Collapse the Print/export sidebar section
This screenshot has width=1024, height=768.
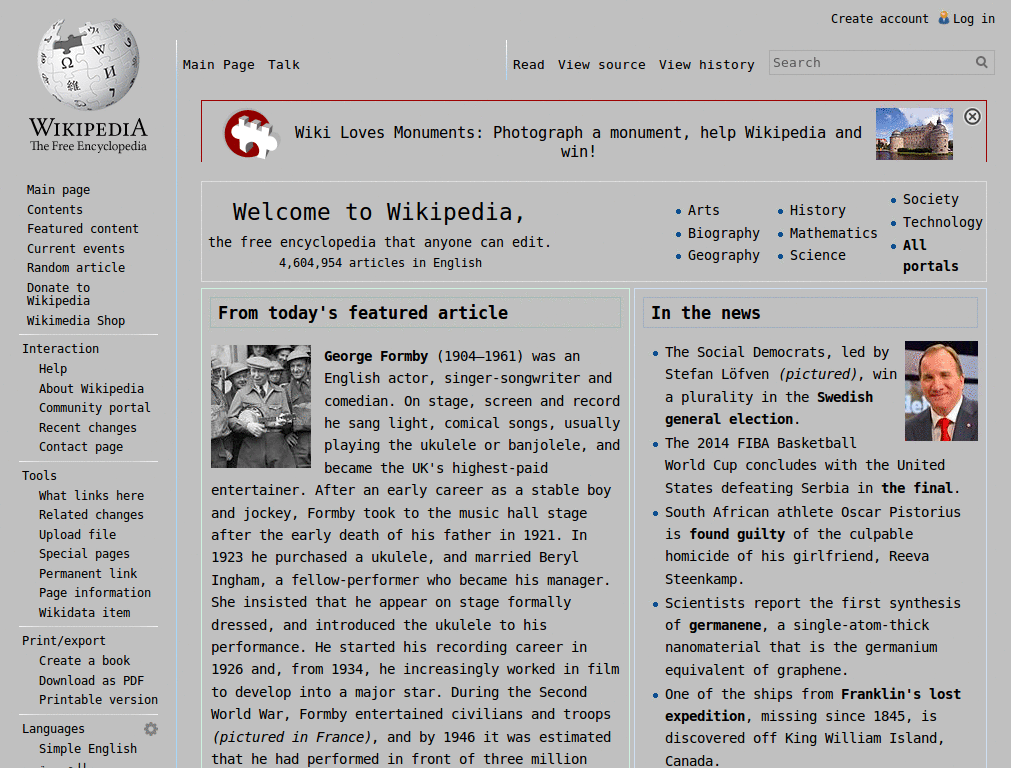pyautogui.click(x=63, y=641)
